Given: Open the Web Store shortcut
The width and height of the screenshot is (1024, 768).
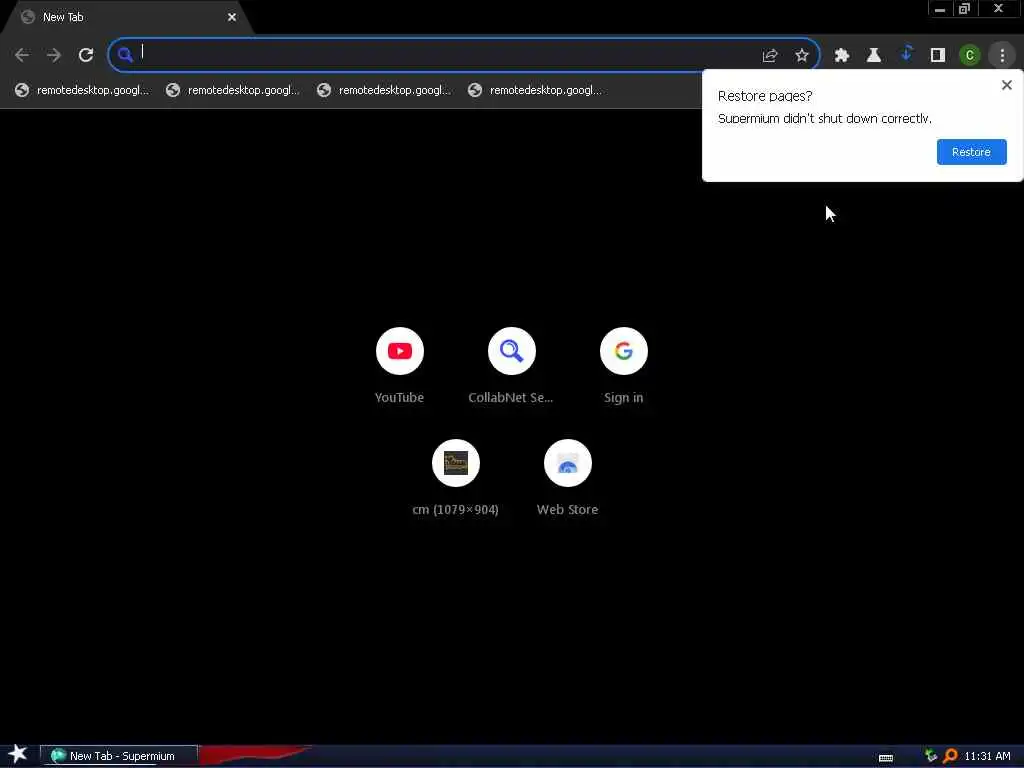Looking at the screenshot, I should click(x=568, y=479).
